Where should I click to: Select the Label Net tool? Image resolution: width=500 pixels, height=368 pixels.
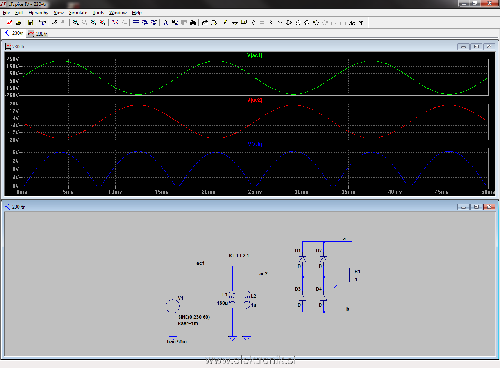(244, 22)
